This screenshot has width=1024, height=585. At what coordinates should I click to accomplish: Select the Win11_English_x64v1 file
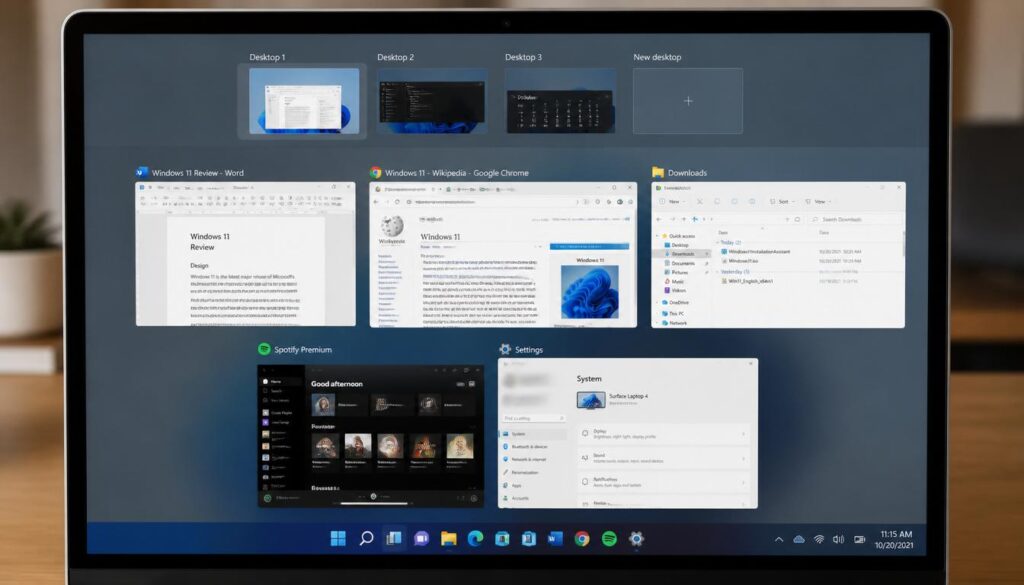click(748, 281)
